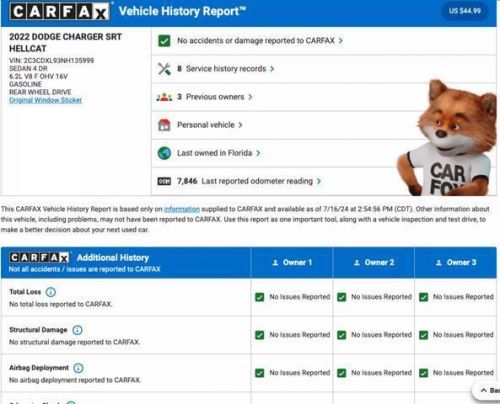Click the CARFAX logo in header
The height and width of the screenshot is (404, 500).
(60, 12)
